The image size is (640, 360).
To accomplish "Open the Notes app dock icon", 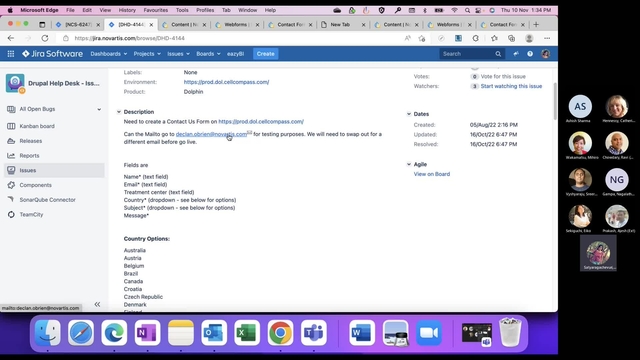I will pos(181,333).
